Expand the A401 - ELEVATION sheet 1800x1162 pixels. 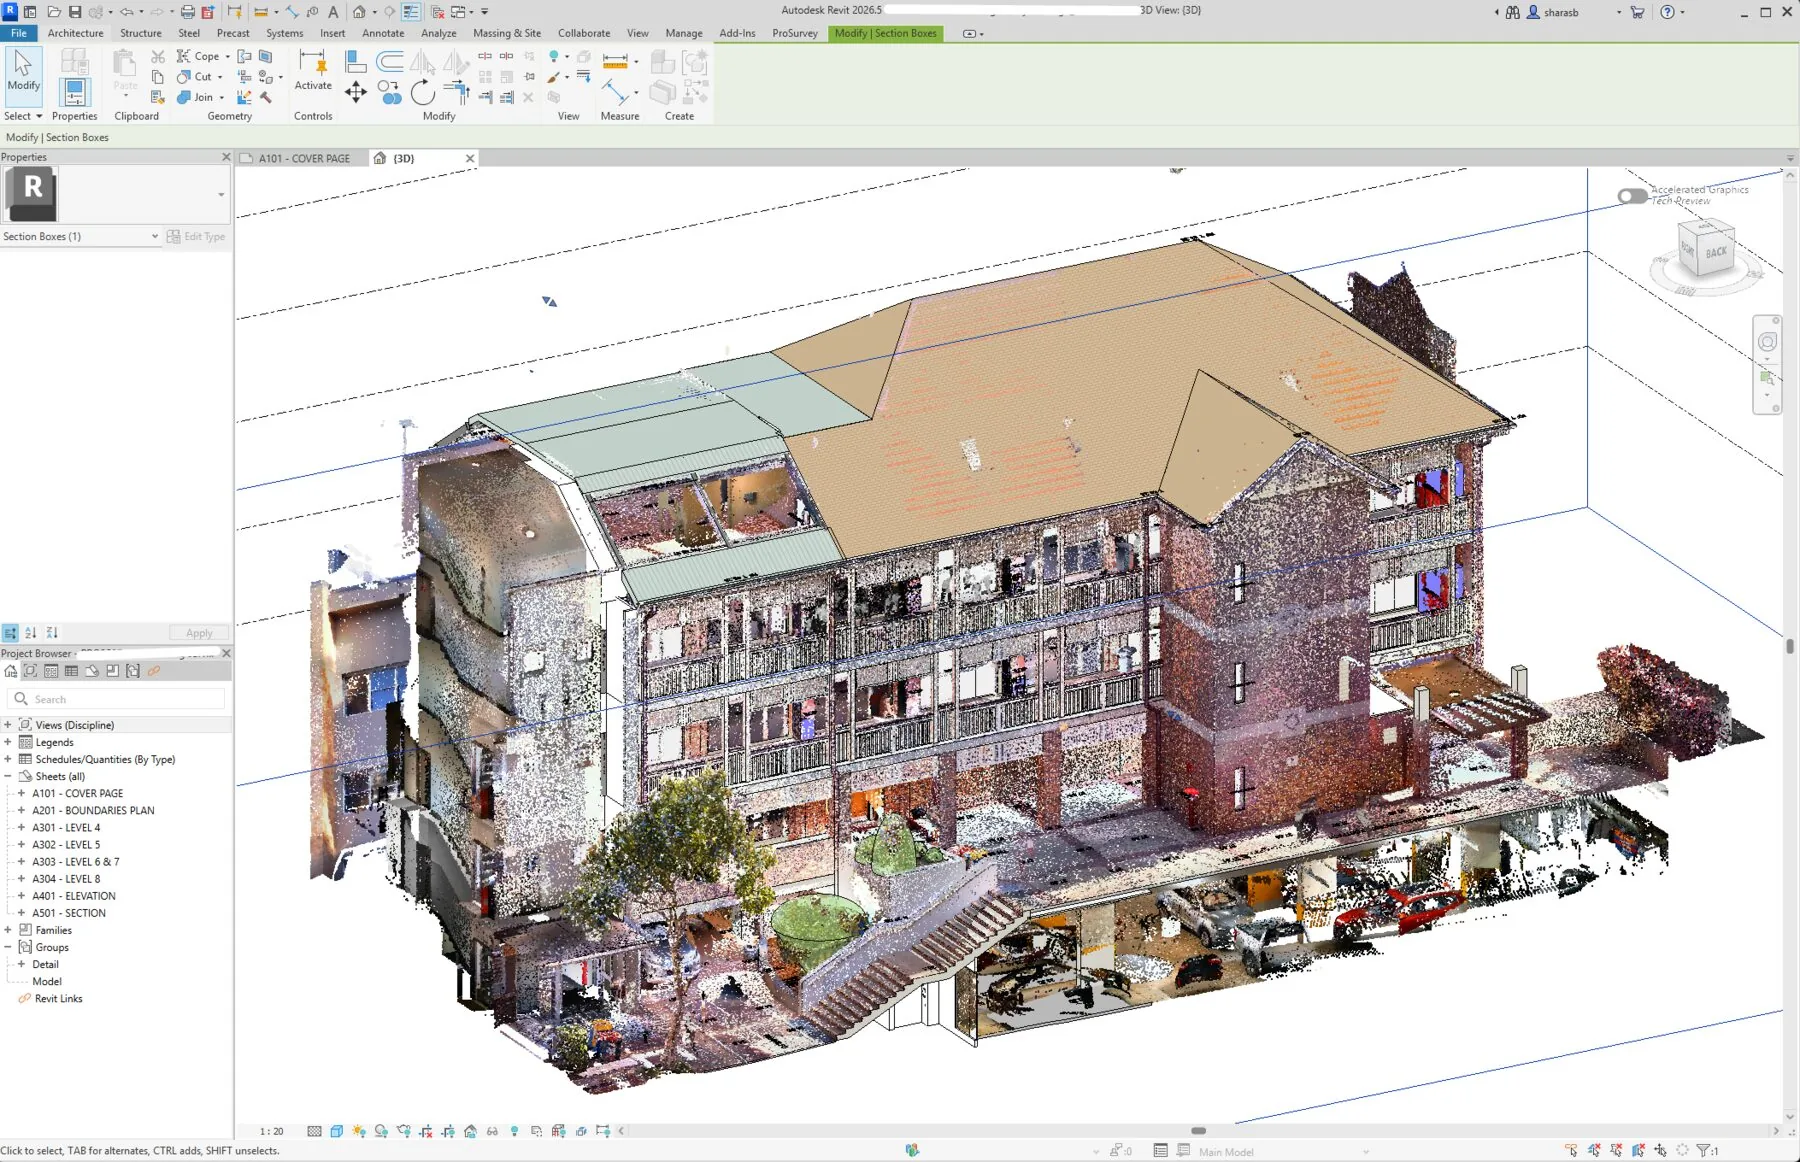(21, 896)
